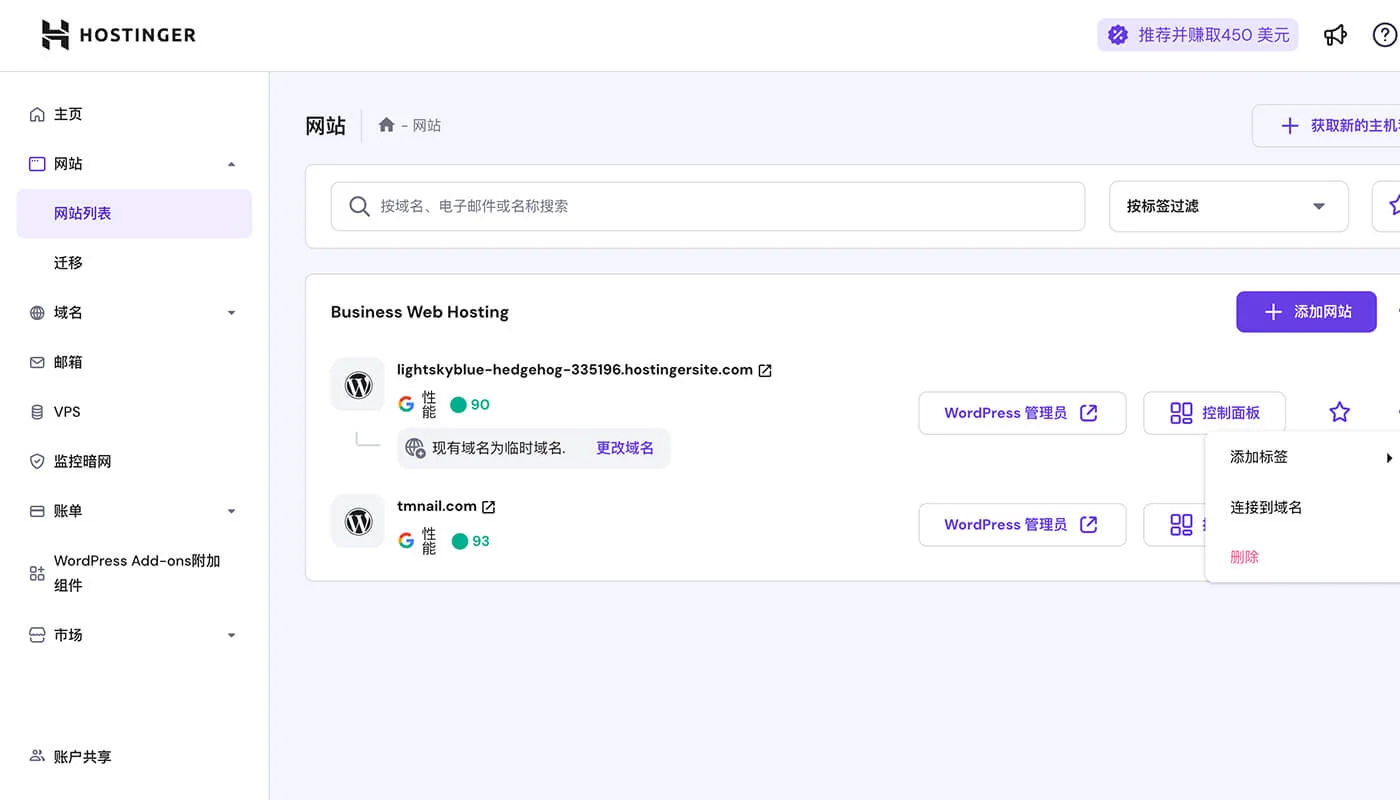Favorite the lightskyblue site with the star icon
The image size is (1400, 800).
[1340, 412]
